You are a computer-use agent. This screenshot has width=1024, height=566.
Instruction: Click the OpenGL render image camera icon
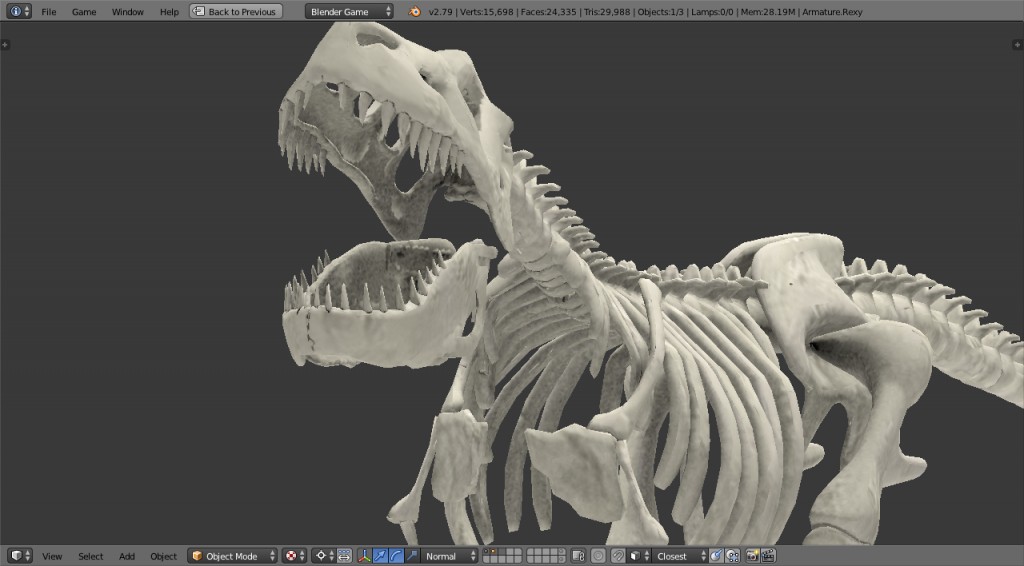point(753,556)
